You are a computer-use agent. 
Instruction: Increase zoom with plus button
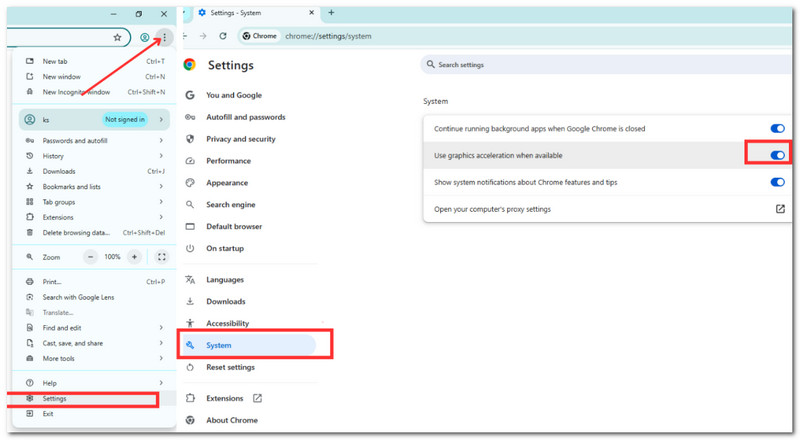[134, 257]
